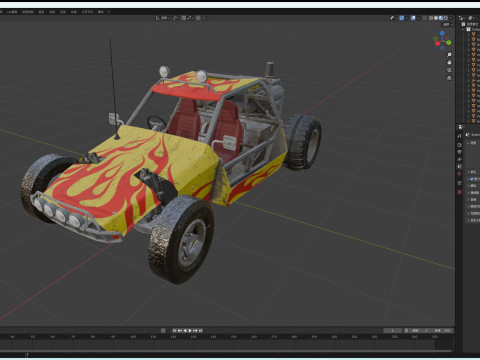Open the pivot point selector

(x=176, y=18)
